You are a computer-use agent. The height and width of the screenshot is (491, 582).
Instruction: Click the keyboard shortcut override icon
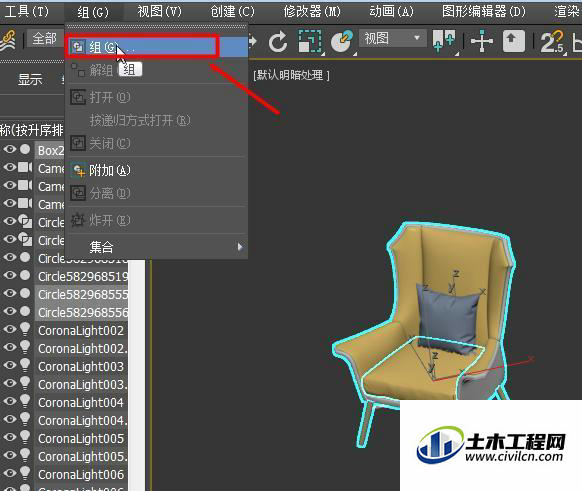click(514, 41)
